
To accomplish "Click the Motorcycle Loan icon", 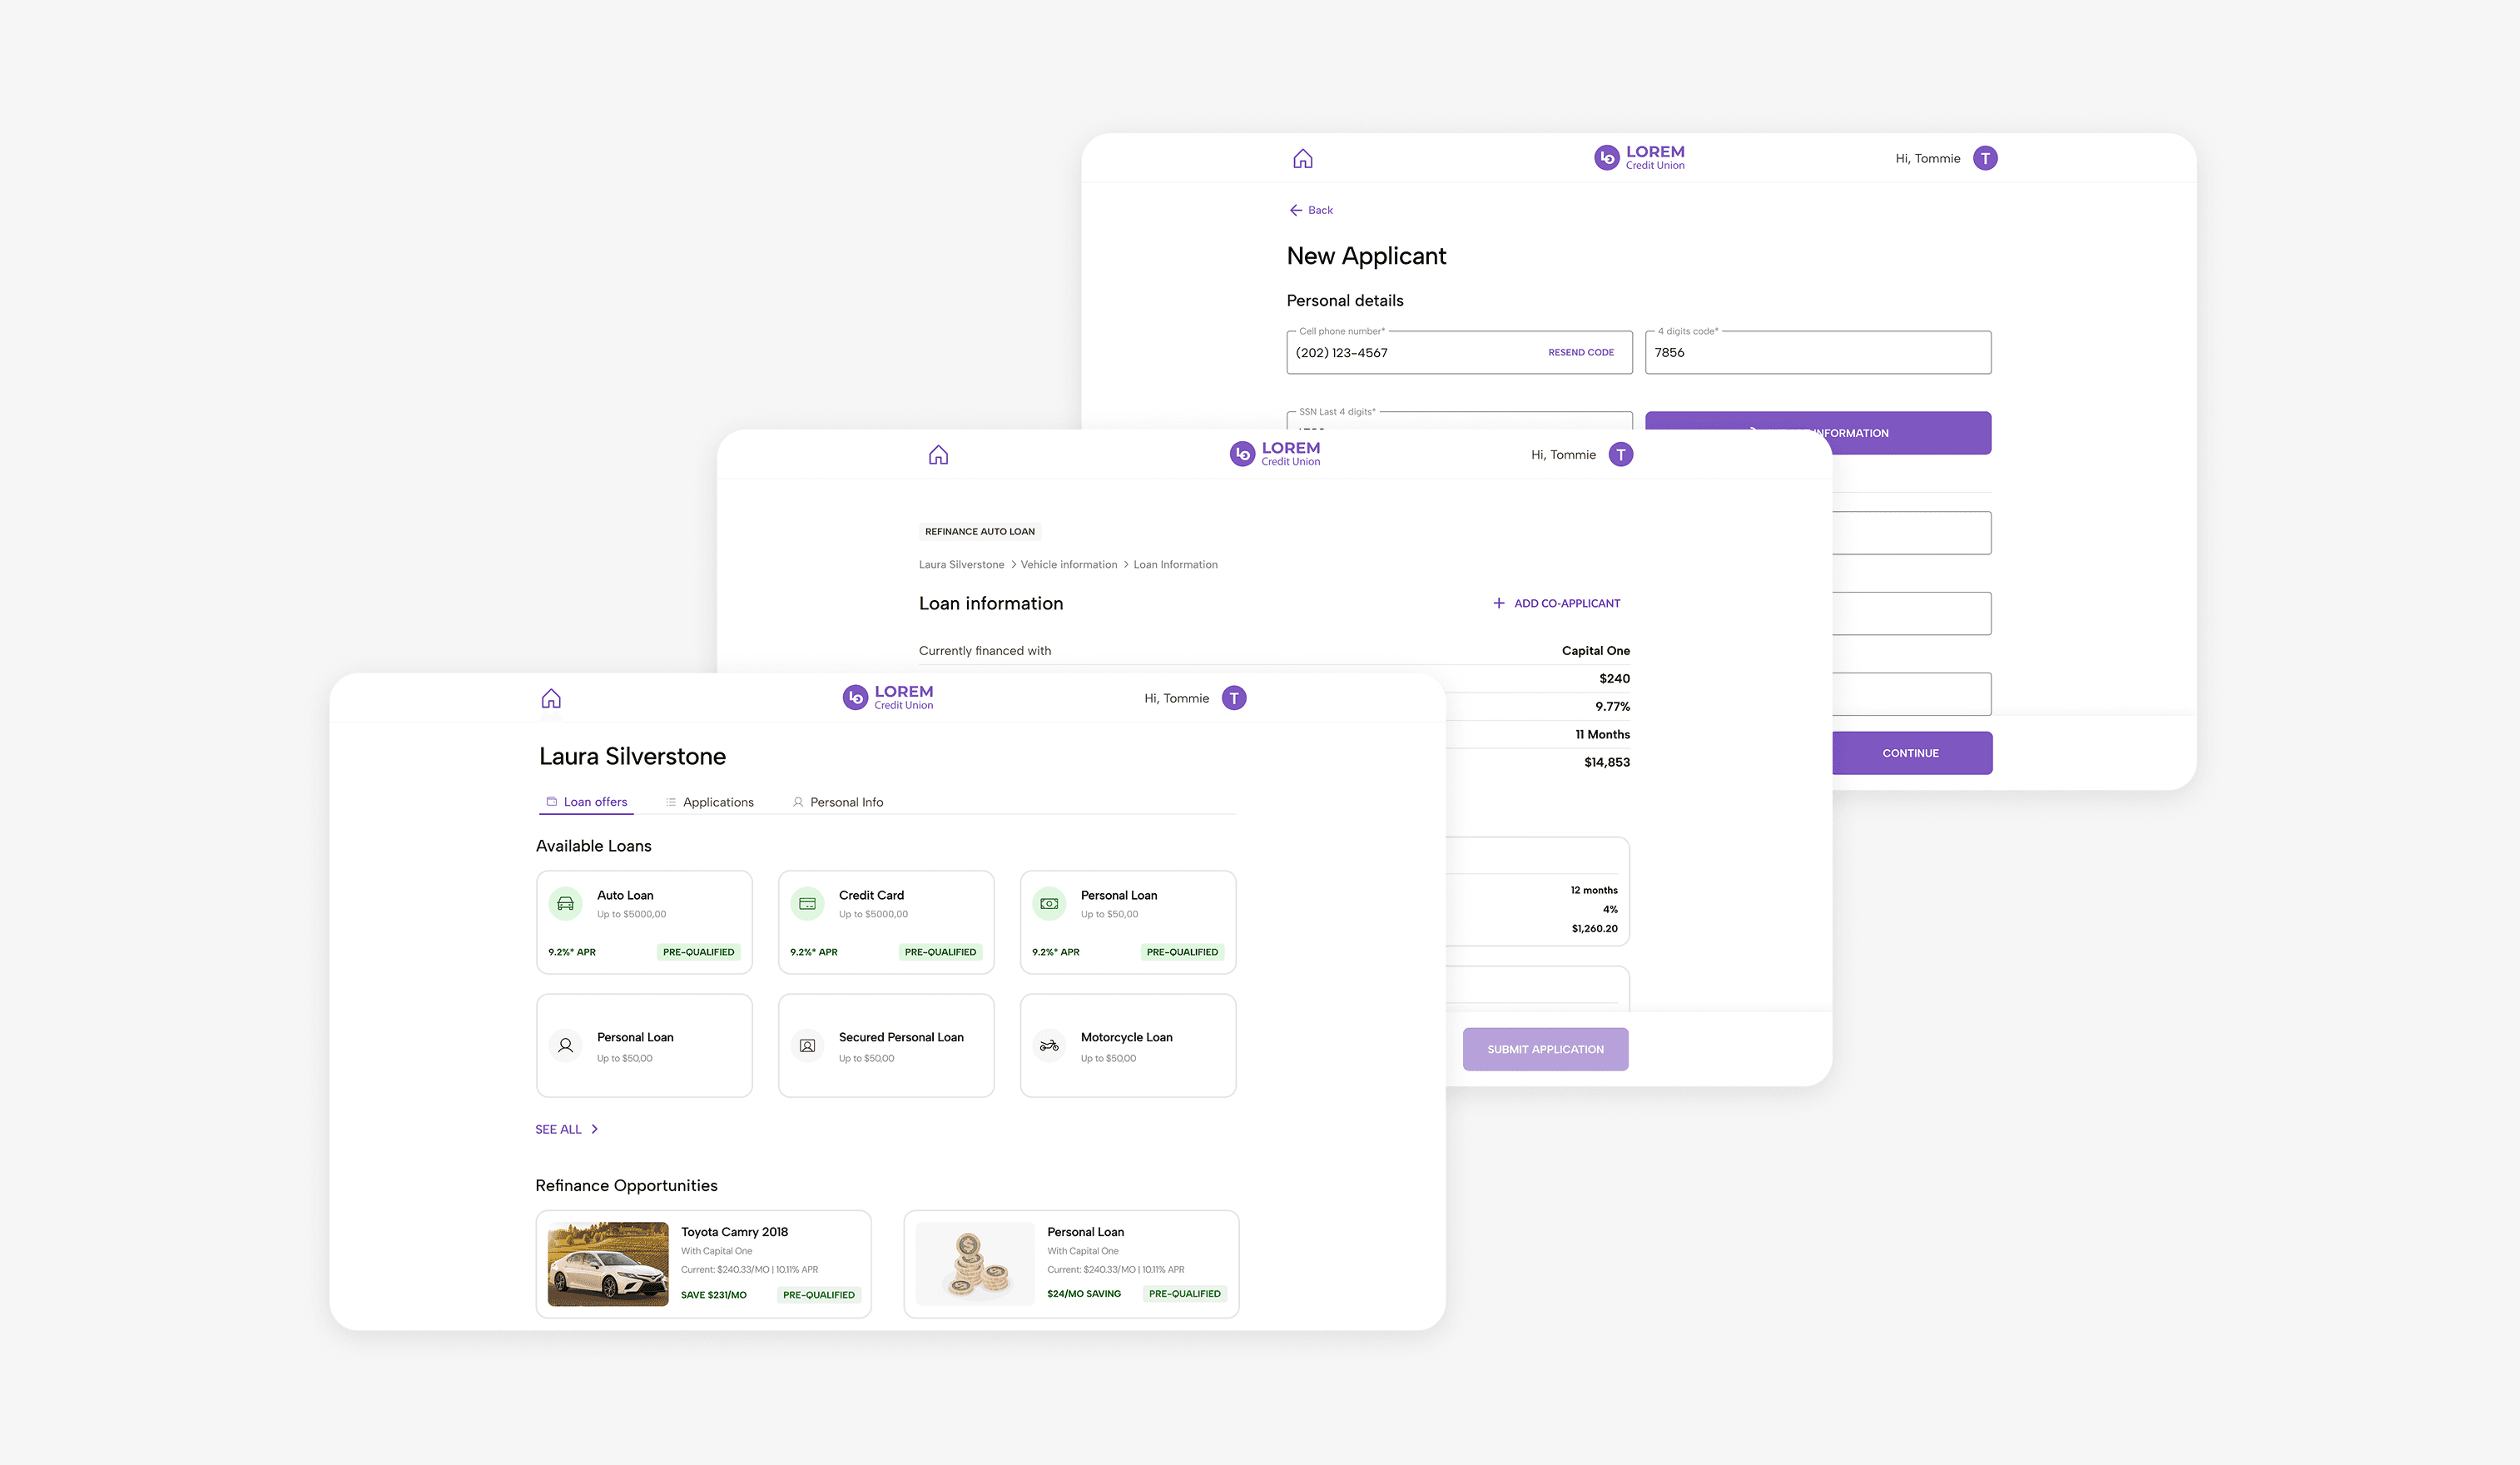I will click(x=1049, y=1045).
